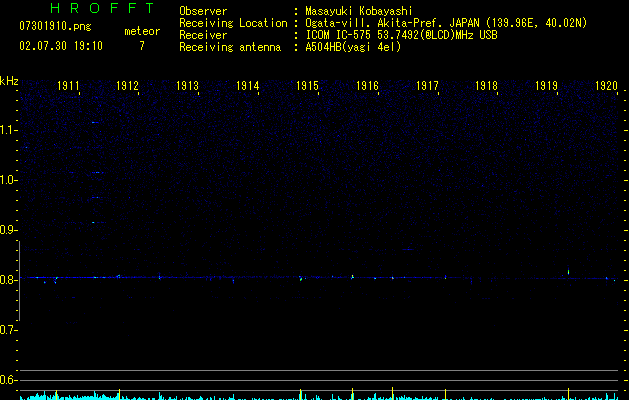Click the Receiving antenna label
The height and width of the screenshot is (400, 629).
point(230,47)
